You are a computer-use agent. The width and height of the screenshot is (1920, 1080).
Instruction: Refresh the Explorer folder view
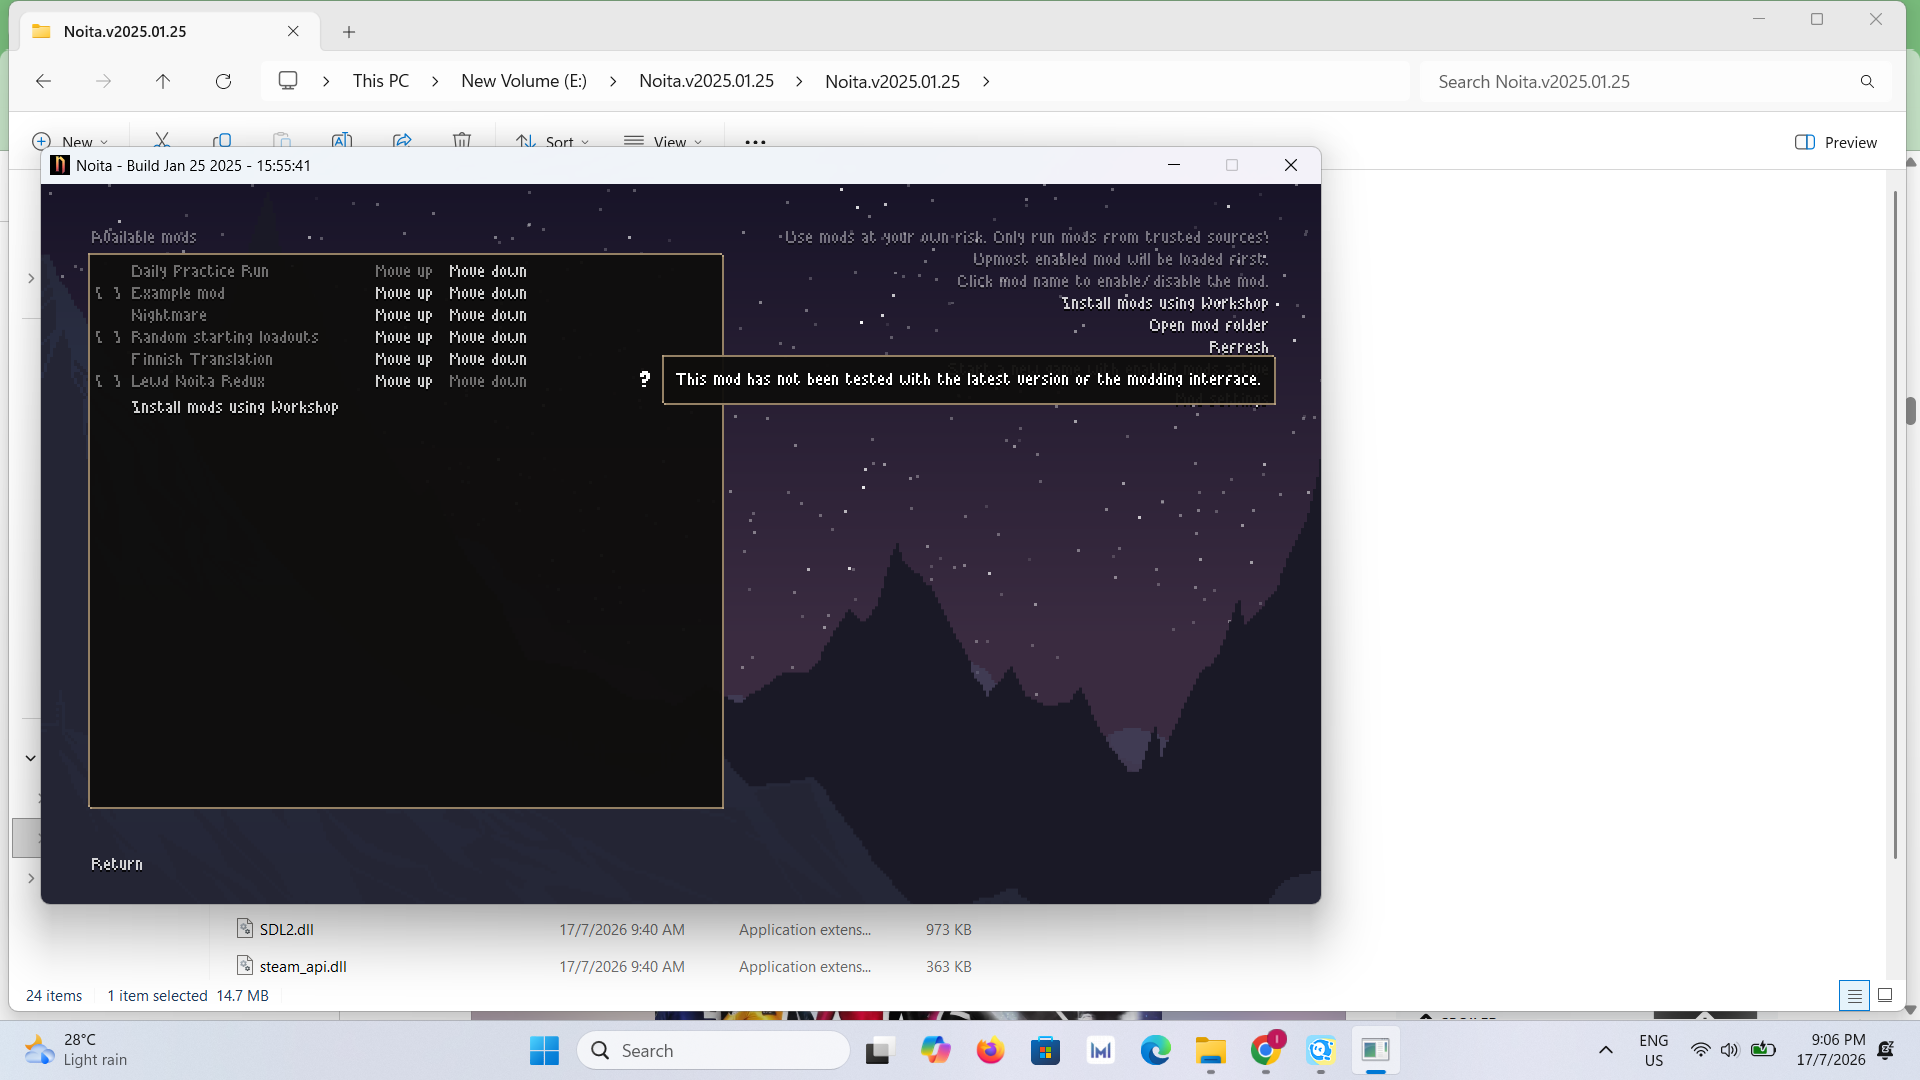click(x=223, y=81)
